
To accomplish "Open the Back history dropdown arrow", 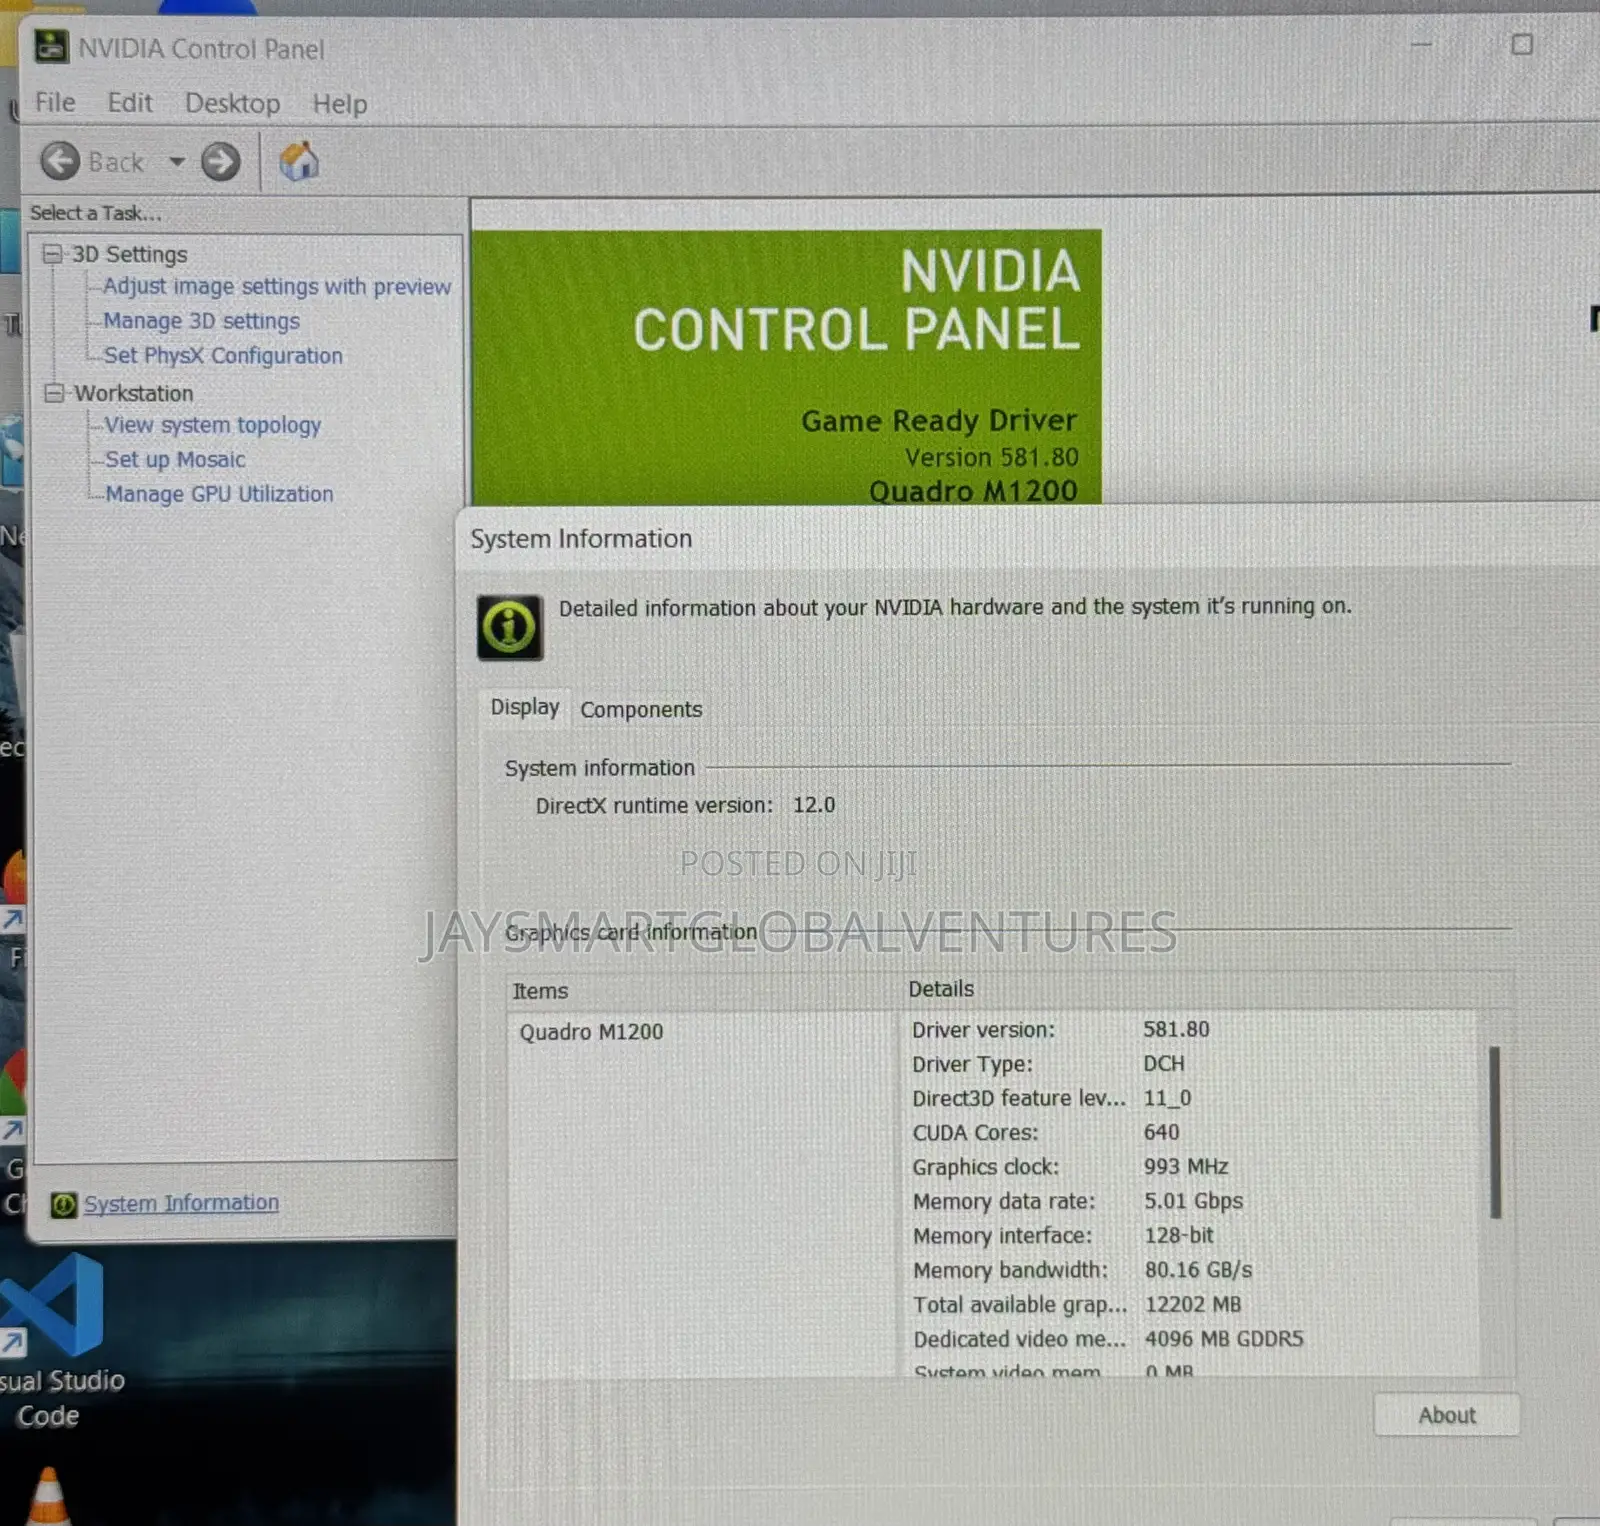I will click(x=177, y=162).
